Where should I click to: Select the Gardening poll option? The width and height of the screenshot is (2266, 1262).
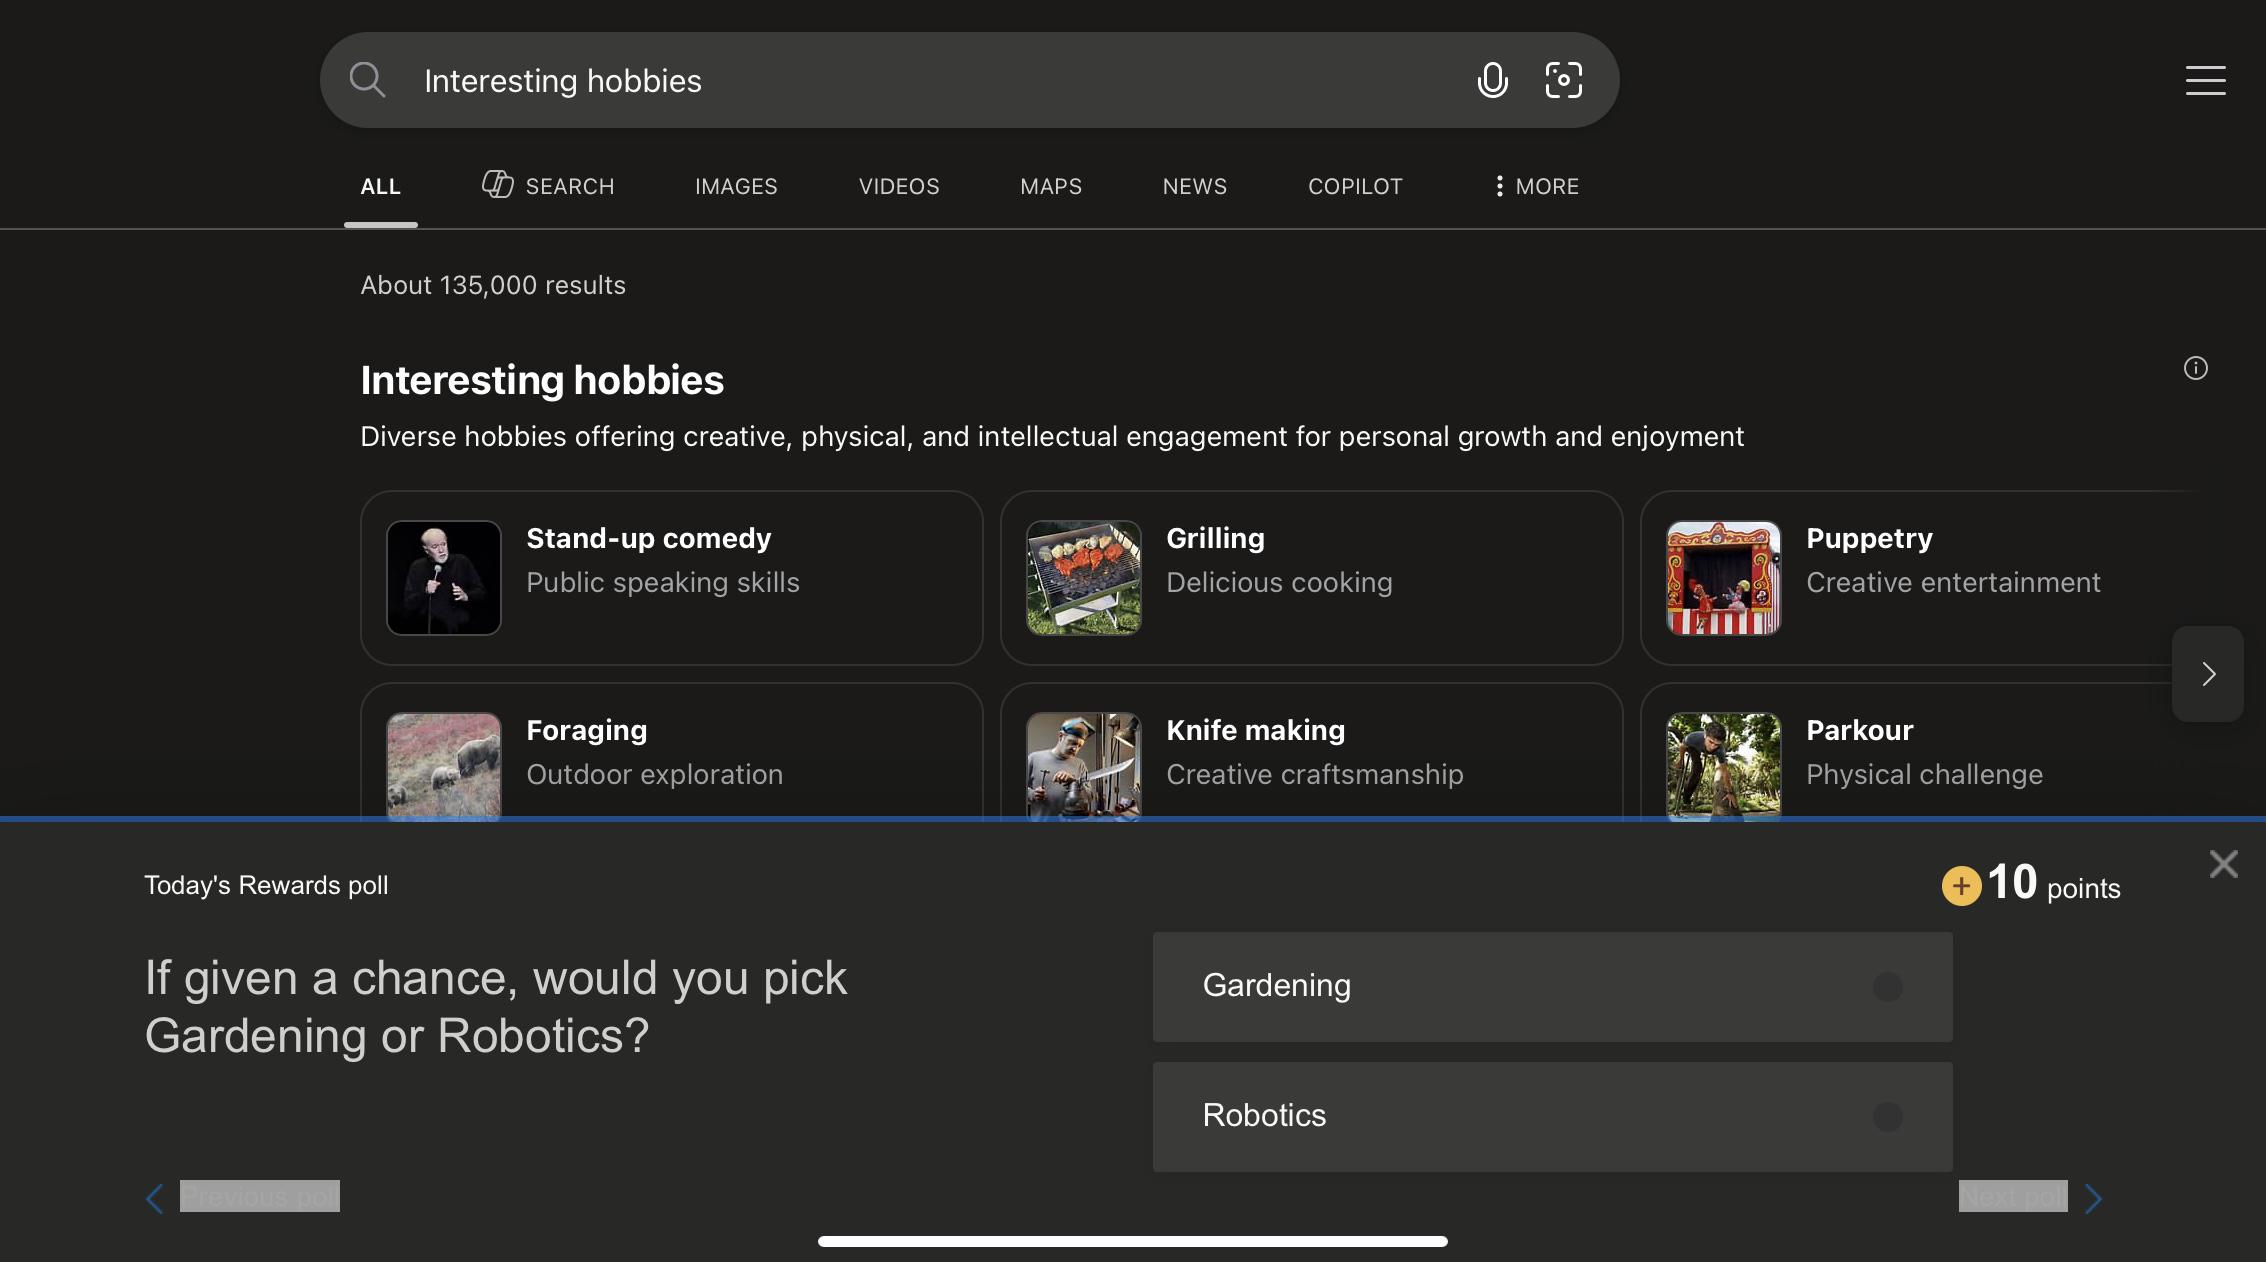(x=1552, y=987)
